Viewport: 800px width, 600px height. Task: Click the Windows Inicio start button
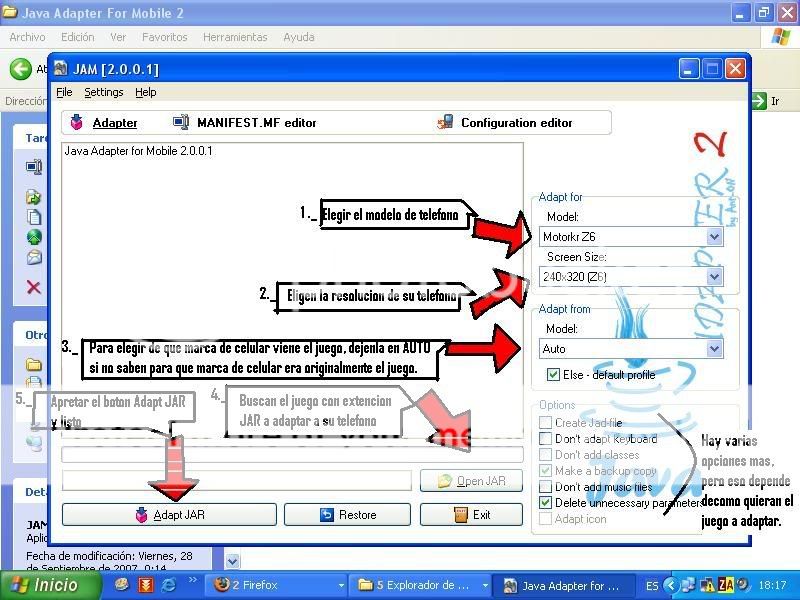click(44, 585)
